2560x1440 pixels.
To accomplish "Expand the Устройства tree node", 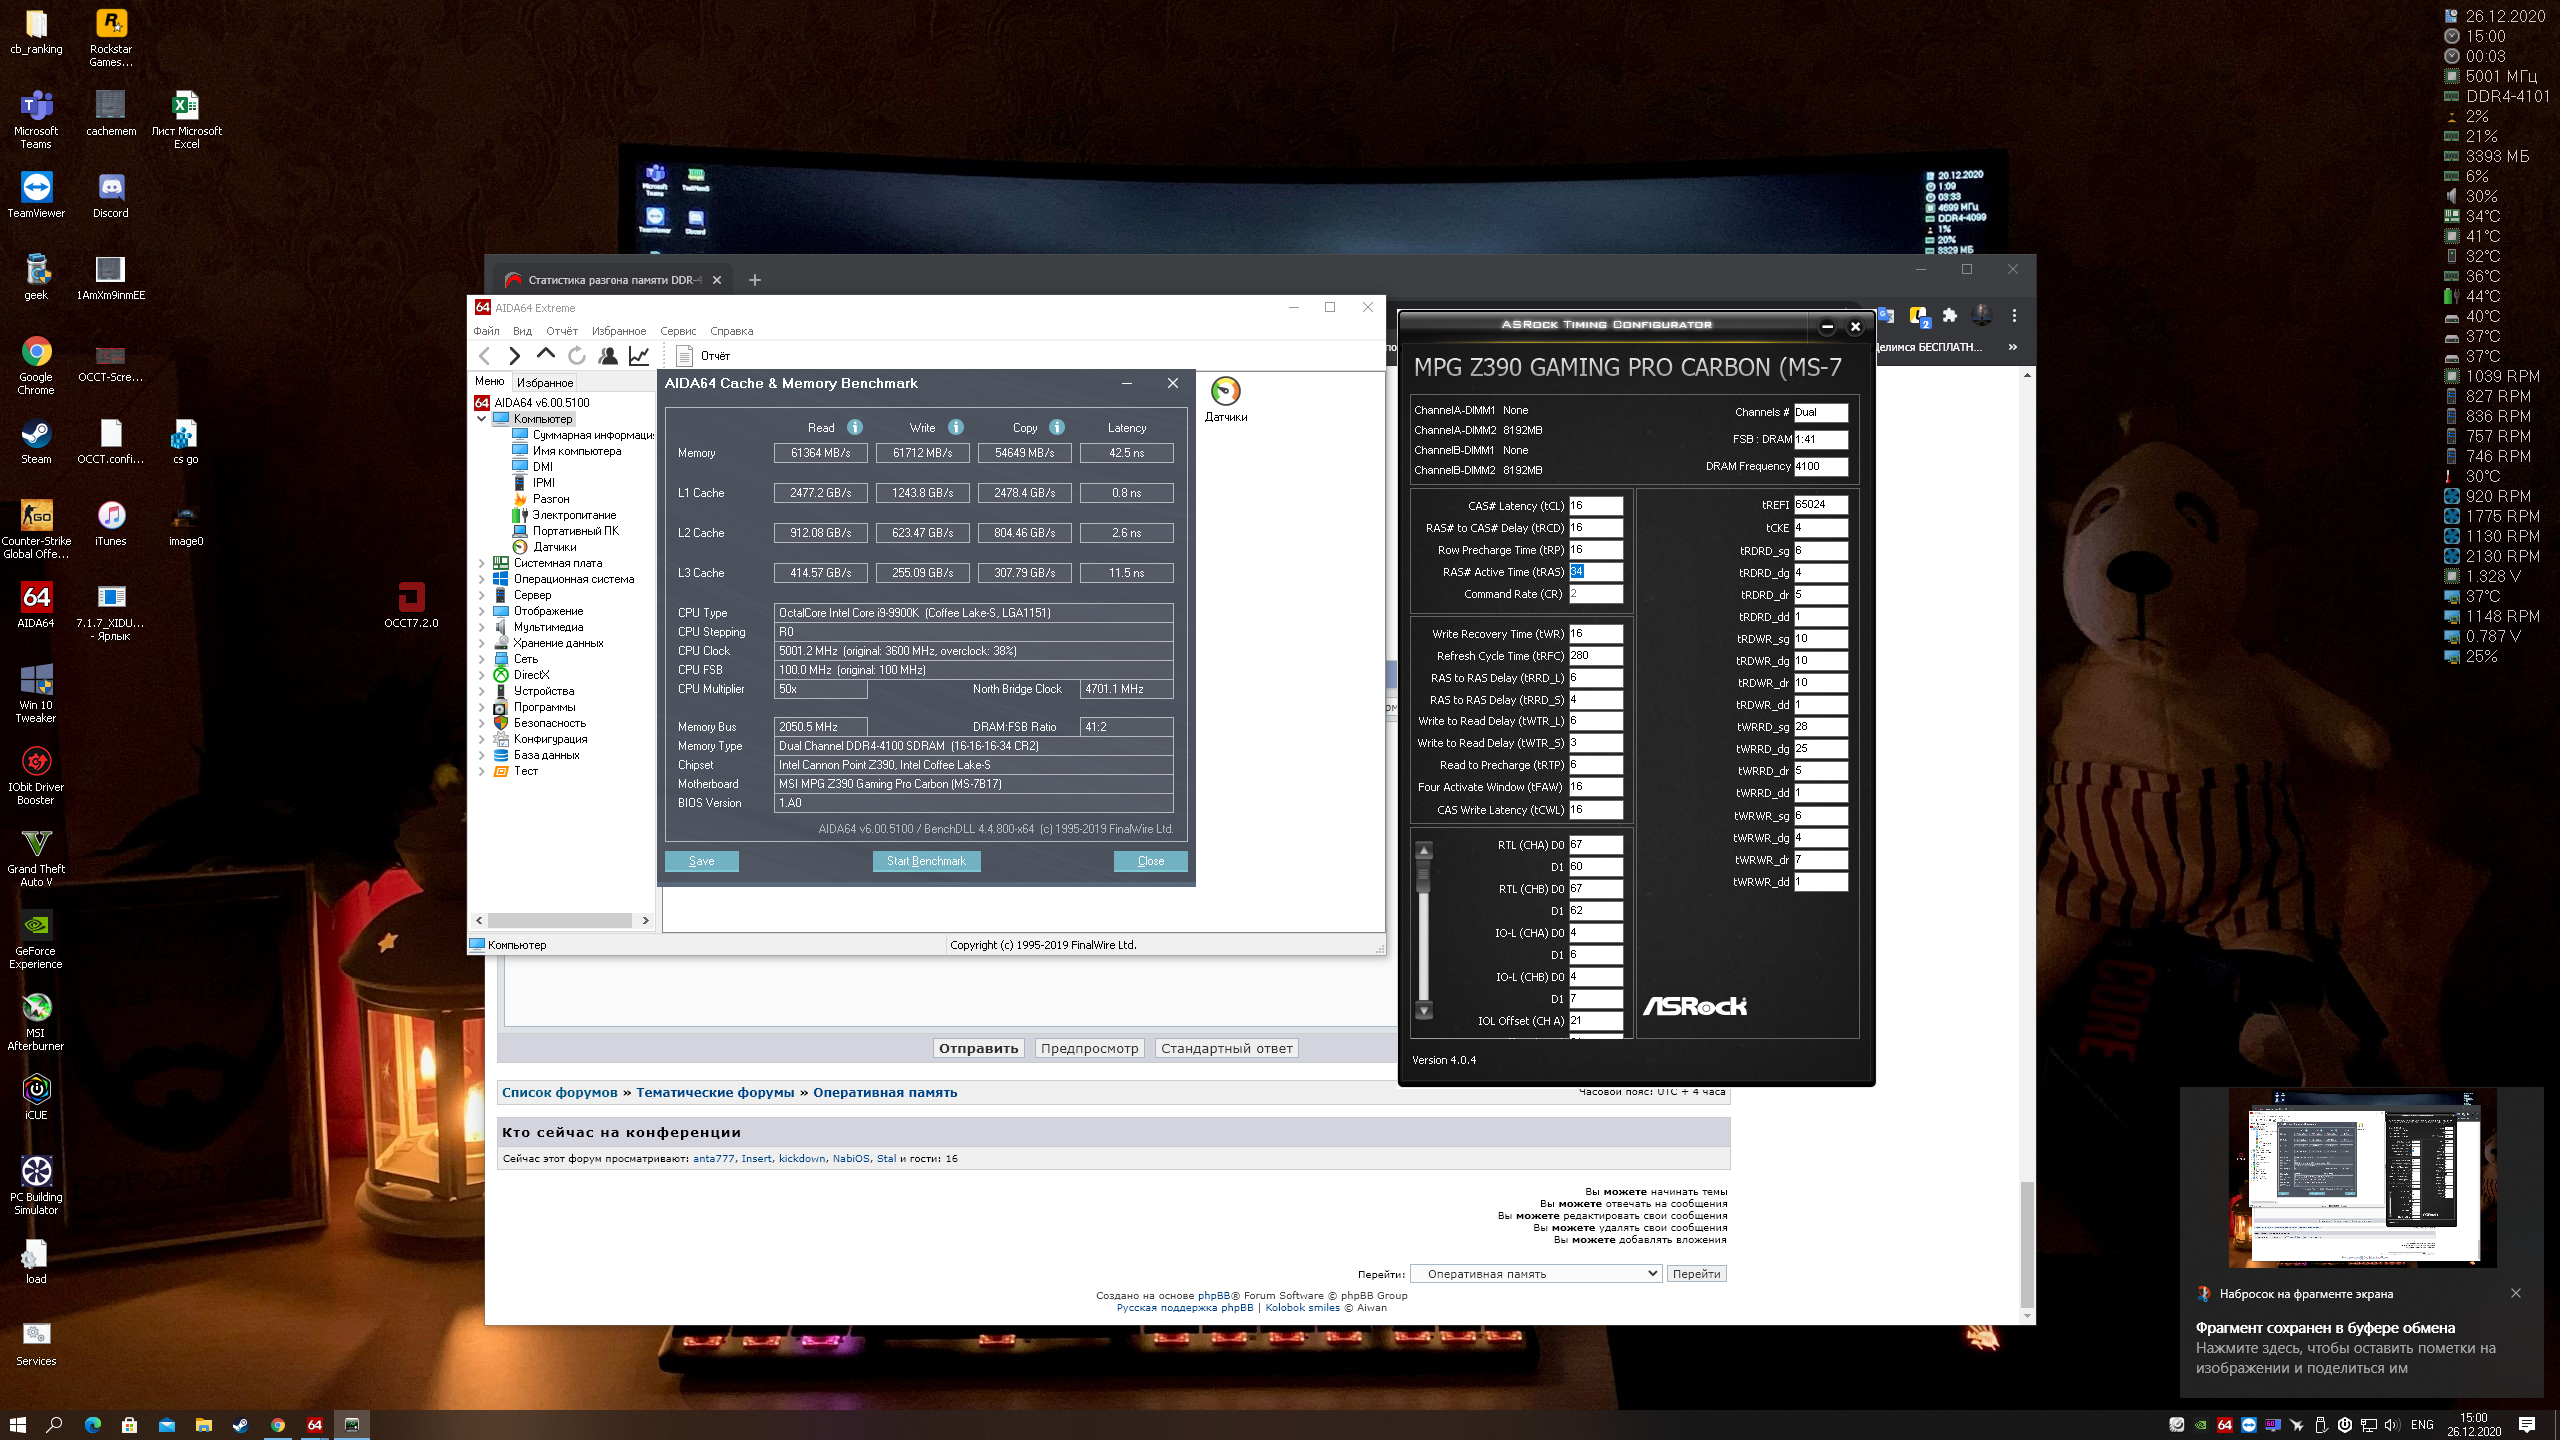I will tap(482, 691).
